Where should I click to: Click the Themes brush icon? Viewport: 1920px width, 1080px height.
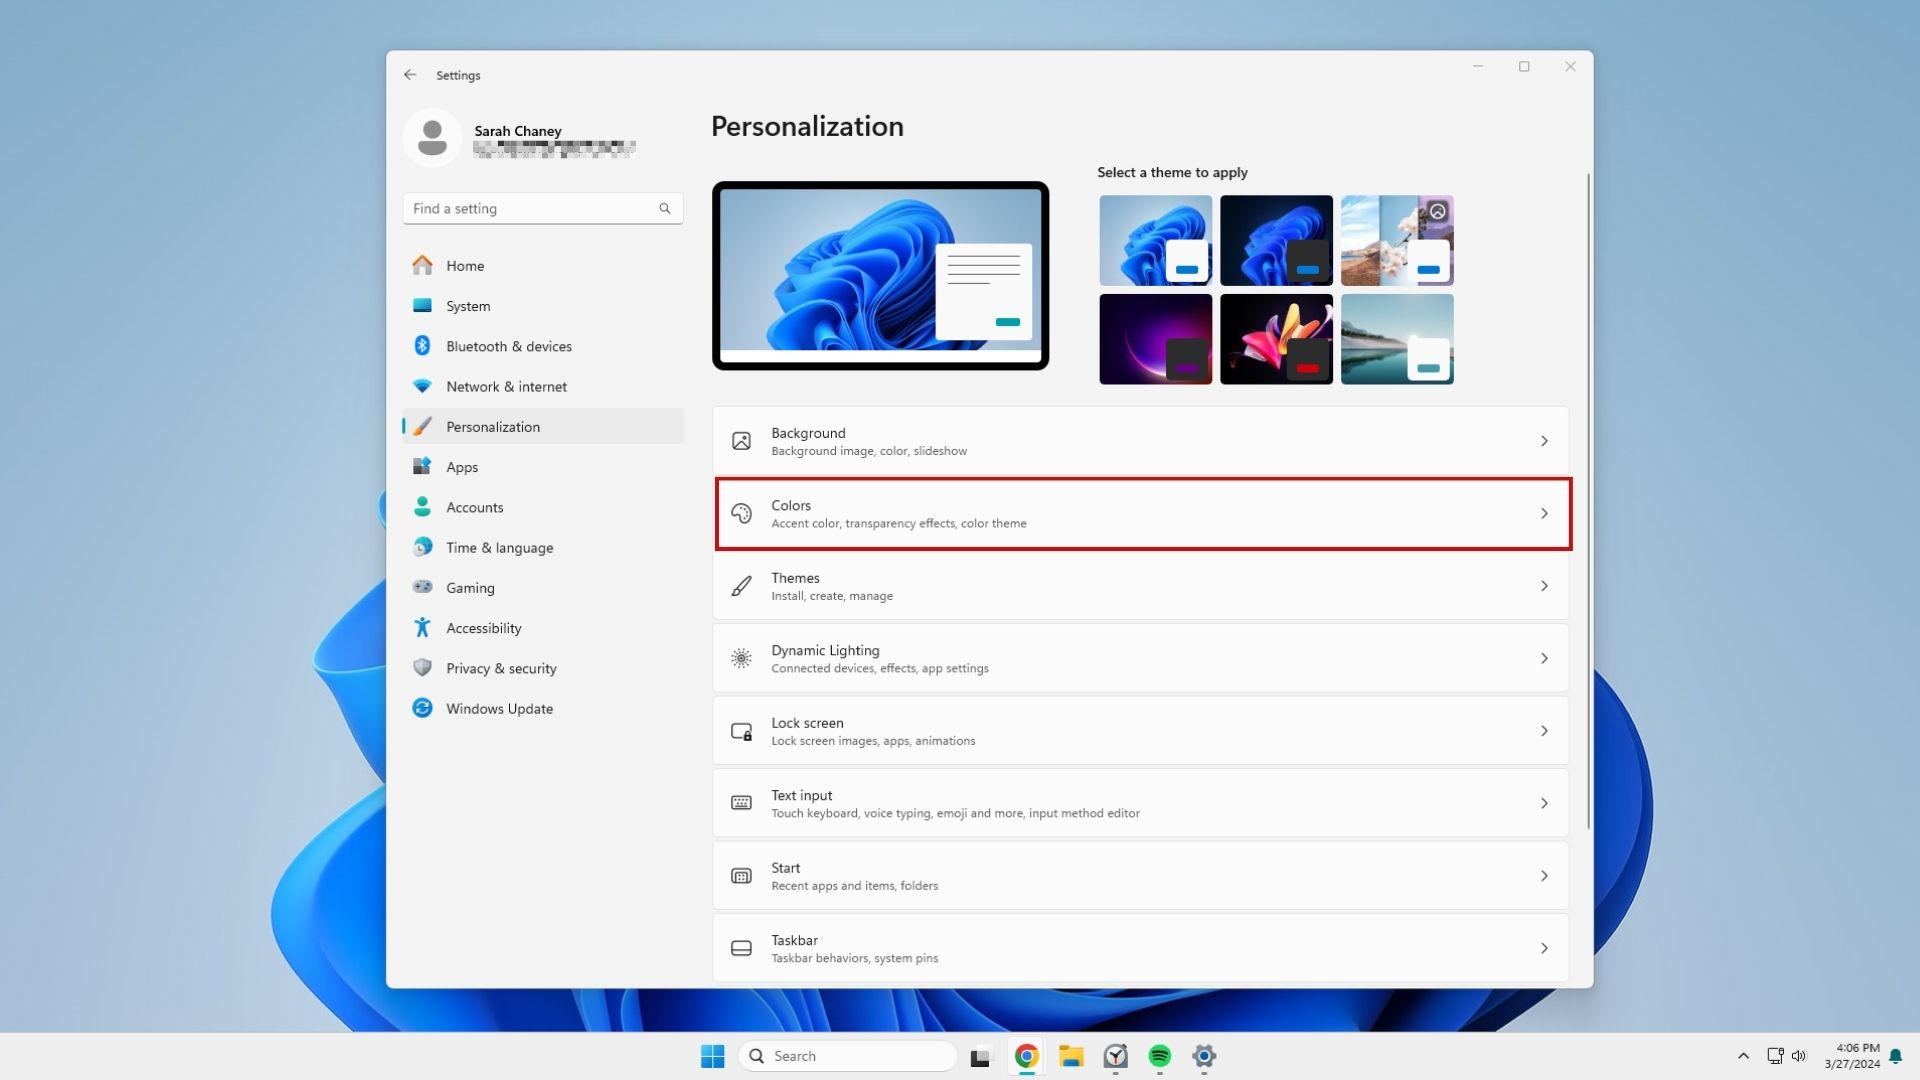pos(741,586)
